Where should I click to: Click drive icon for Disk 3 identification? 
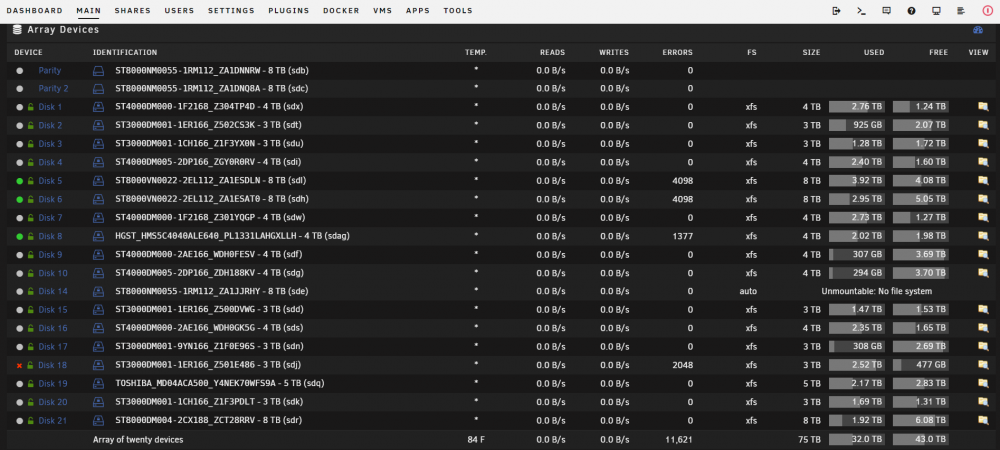point(98,144)
